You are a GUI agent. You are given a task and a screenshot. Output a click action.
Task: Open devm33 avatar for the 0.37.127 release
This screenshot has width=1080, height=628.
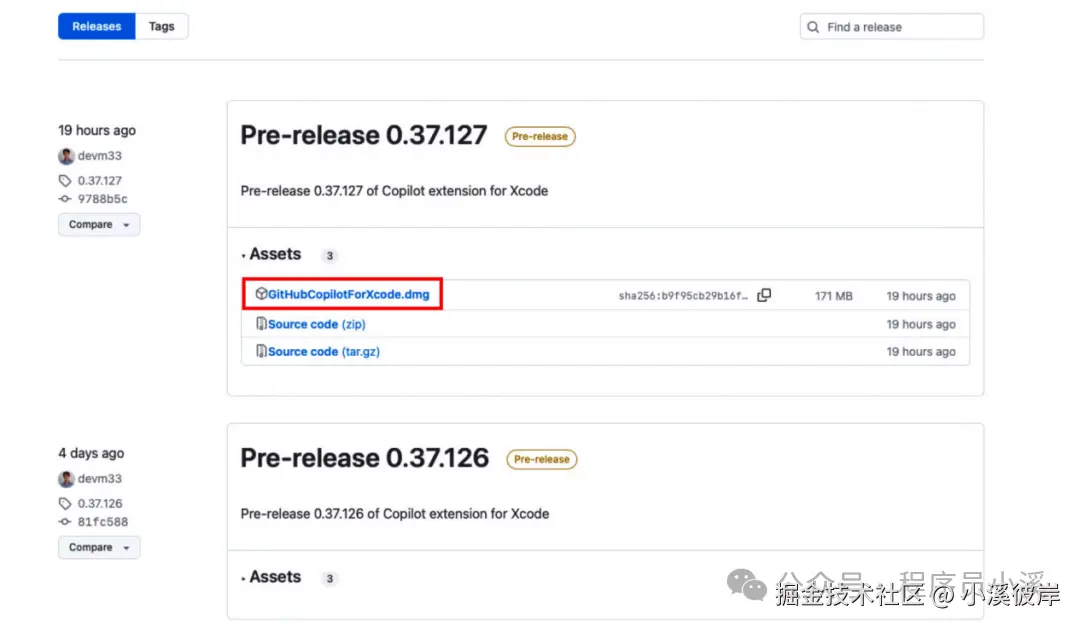coord(66,156)
